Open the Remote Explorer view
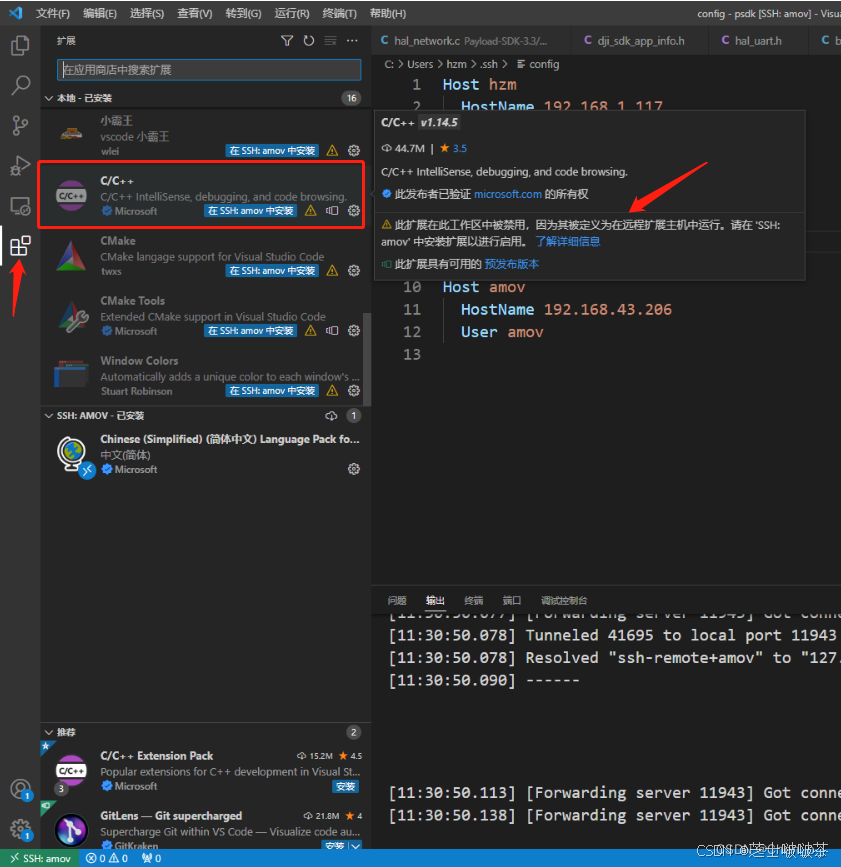841x867 pixels. [20, 206]
